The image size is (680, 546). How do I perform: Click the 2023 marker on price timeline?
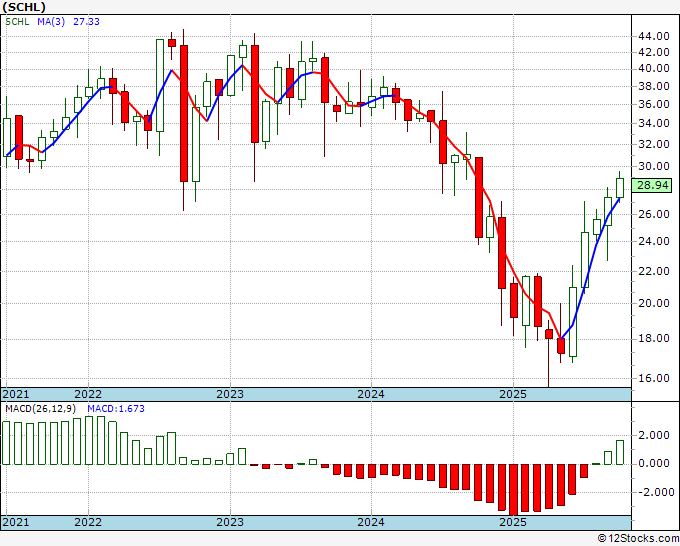230,394
